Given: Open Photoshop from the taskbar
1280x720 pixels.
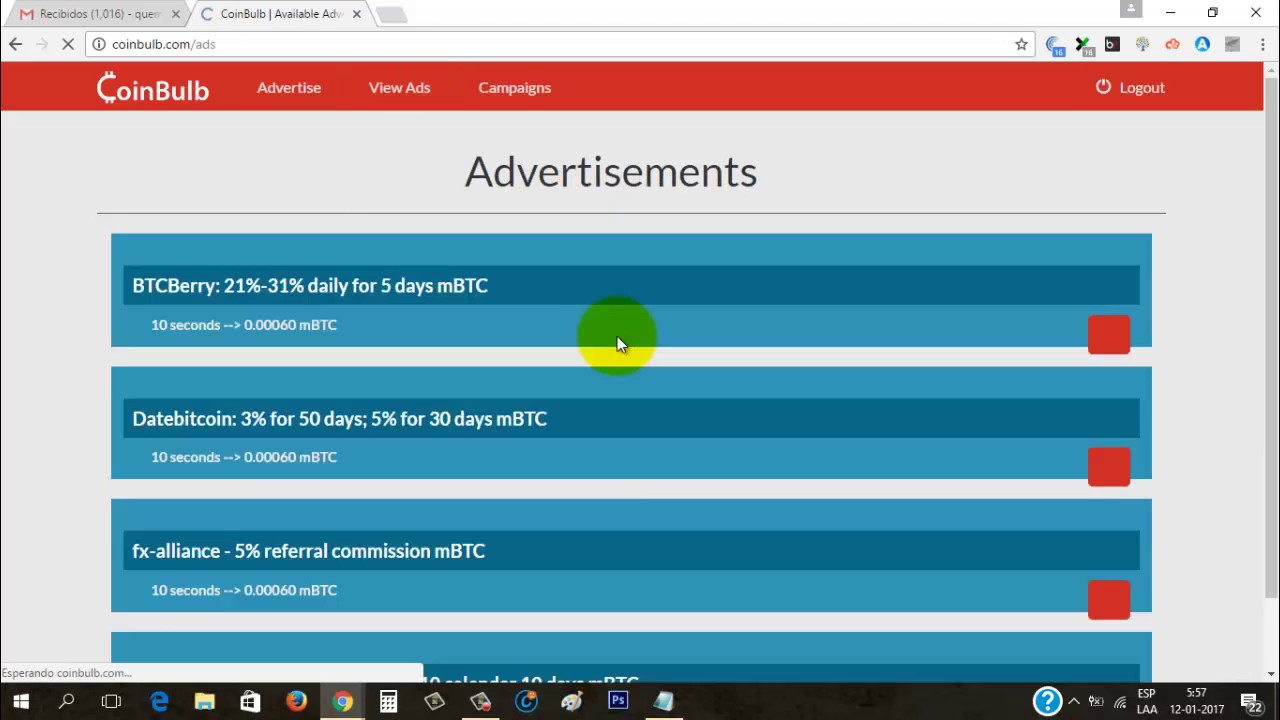Looking at the screenshot, I should pyautogui.click(x=618, y=702).
